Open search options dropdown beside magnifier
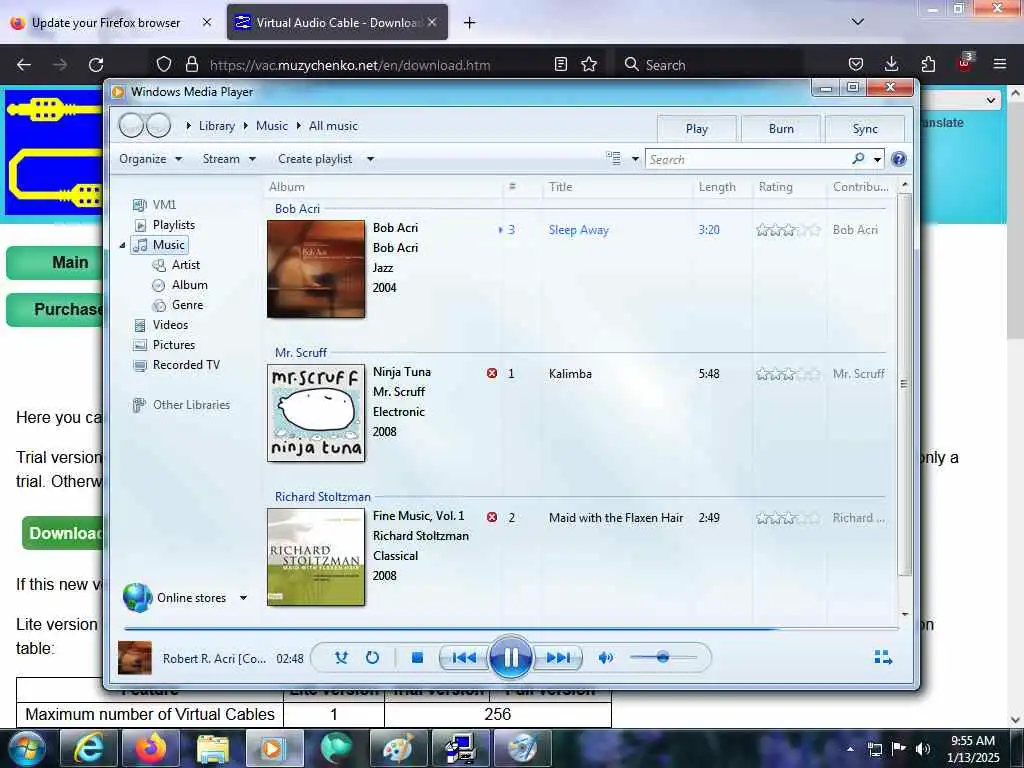 click(877, 159)
